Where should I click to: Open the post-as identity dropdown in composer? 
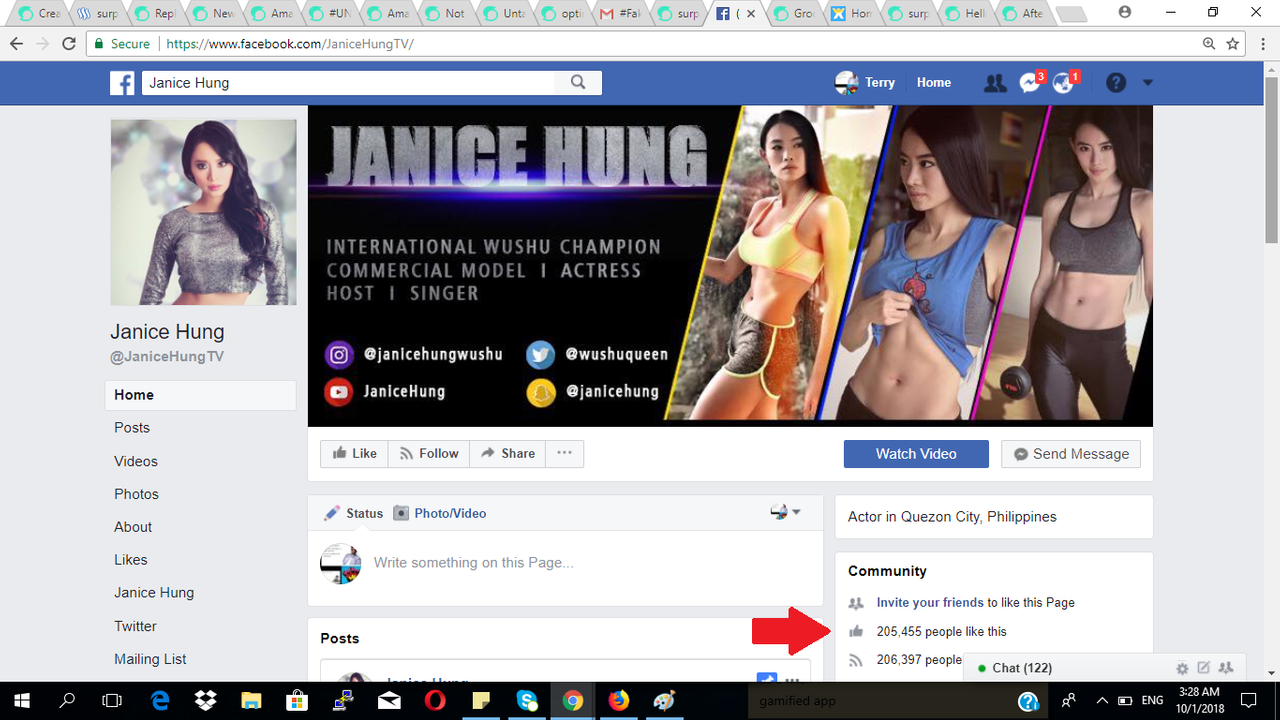click(785, 512)
